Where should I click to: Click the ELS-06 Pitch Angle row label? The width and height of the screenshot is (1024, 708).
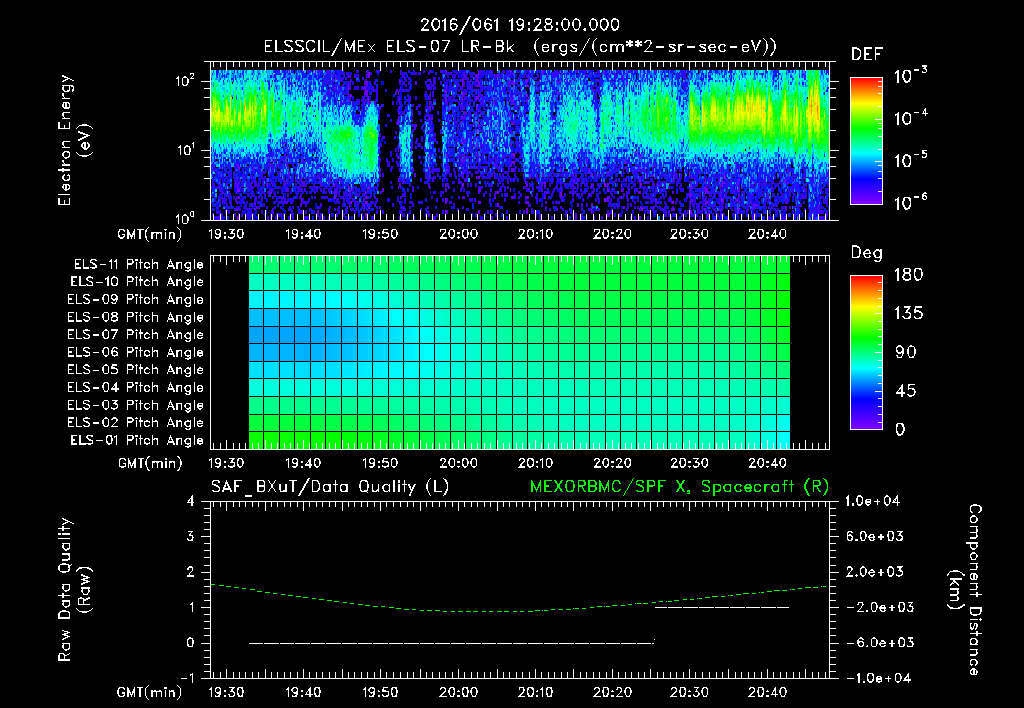(136, 352)
